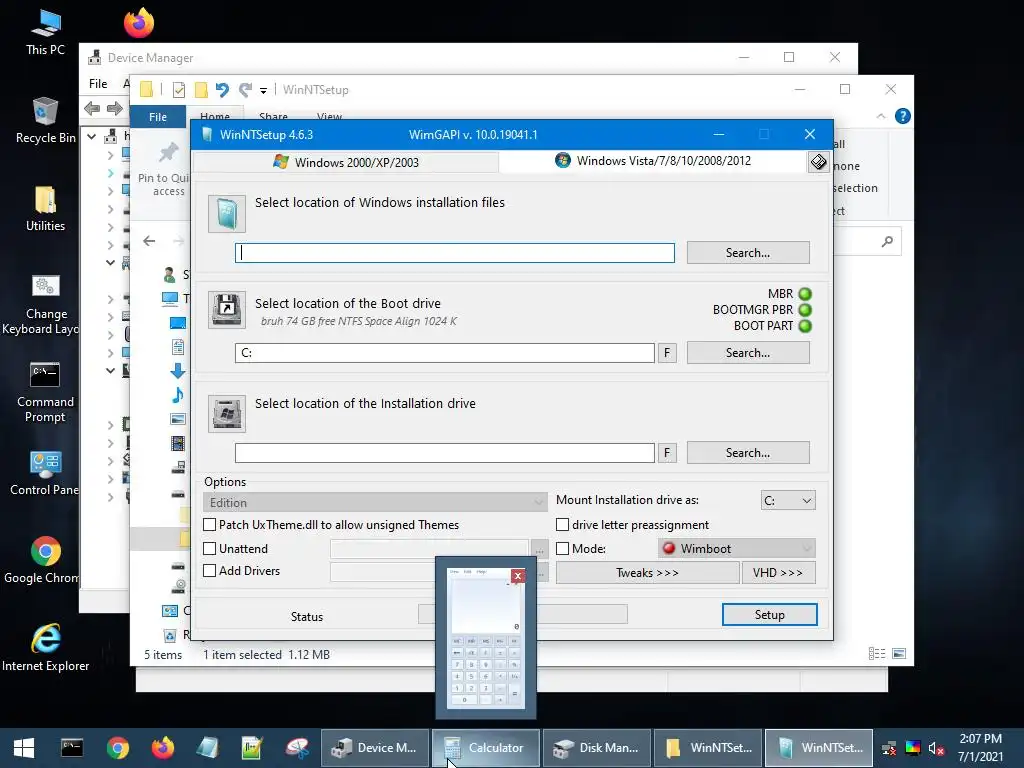1024x768 pixels.
Task: Collapse the Device Manager root node
Action: click(92, 136)
